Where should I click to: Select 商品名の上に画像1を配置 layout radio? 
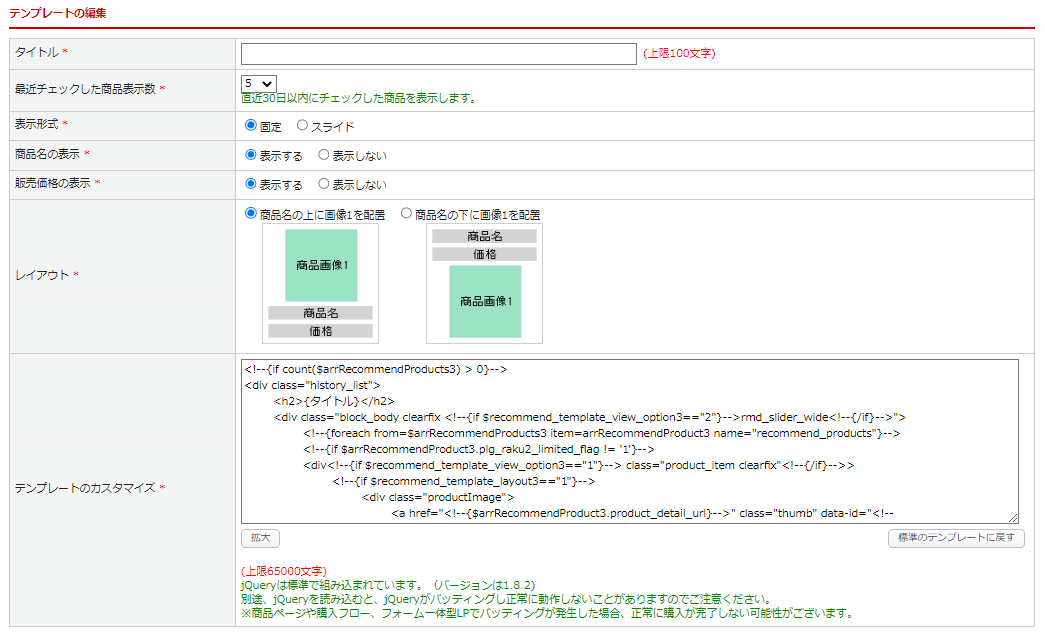click(251, 213)
